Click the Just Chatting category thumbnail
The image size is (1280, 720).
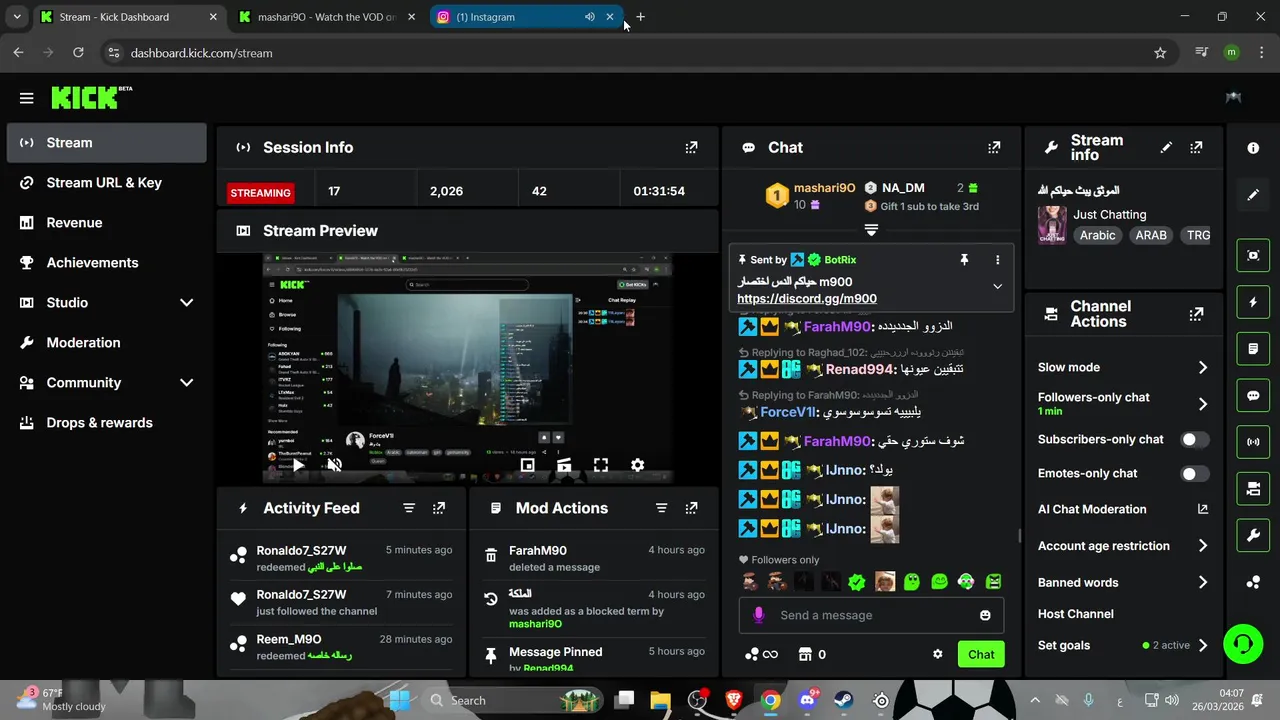click(1052, 225)
